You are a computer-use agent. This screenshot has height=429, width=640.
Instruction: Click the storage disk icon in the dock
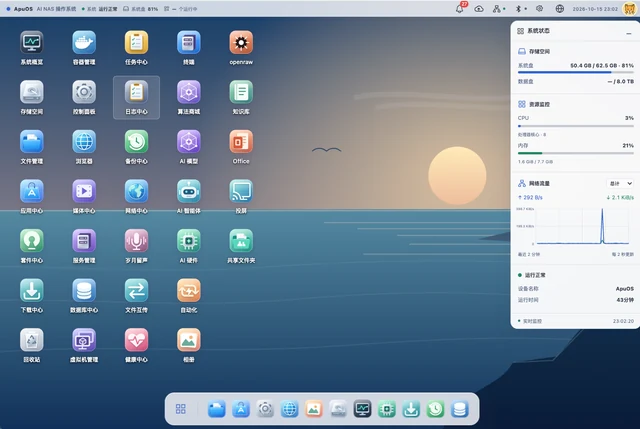point(338,409)
